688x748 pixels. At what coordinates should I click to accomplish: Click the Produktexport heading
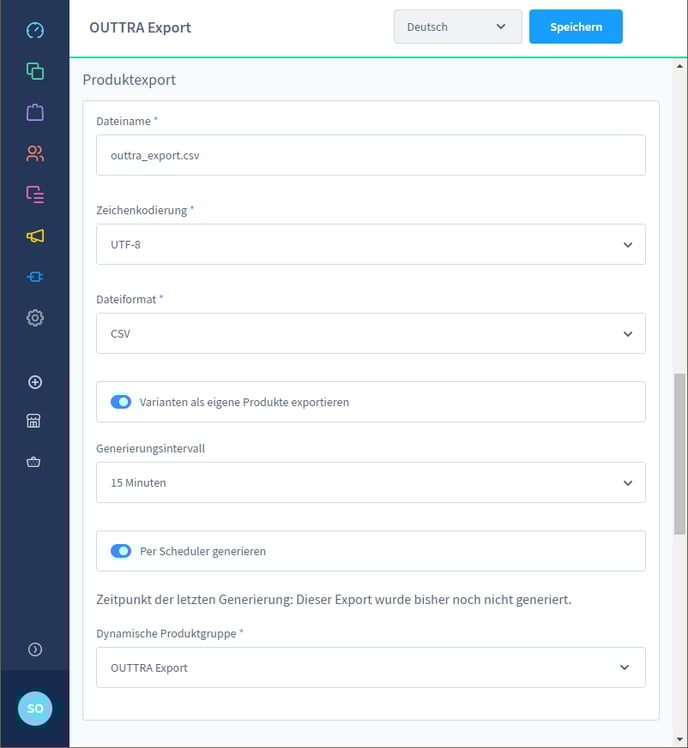tap(129, 80)
